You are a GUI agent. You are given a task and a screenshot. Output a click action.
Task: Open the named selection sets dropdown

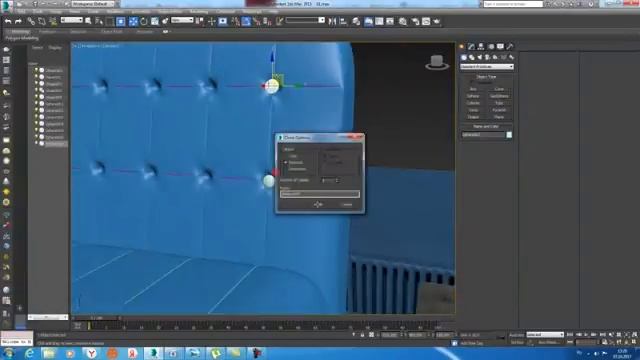[x=305, y=20]
